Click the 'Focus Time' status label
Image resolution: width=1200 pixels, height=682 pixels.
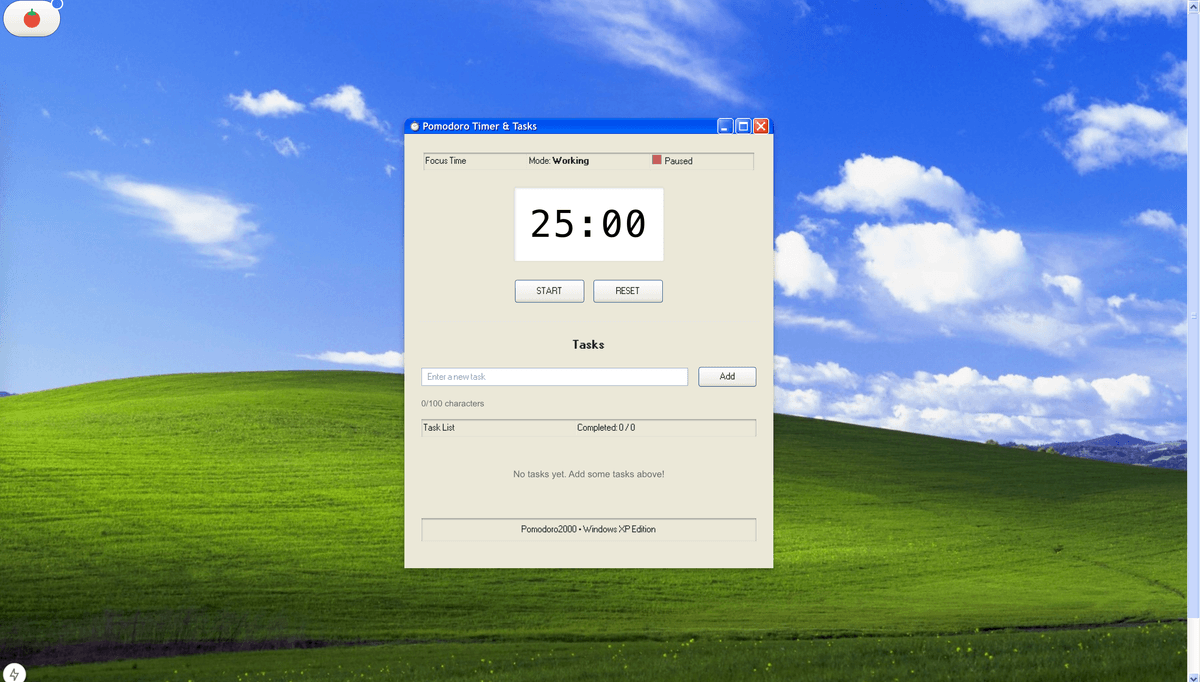[x=446, y=161]
